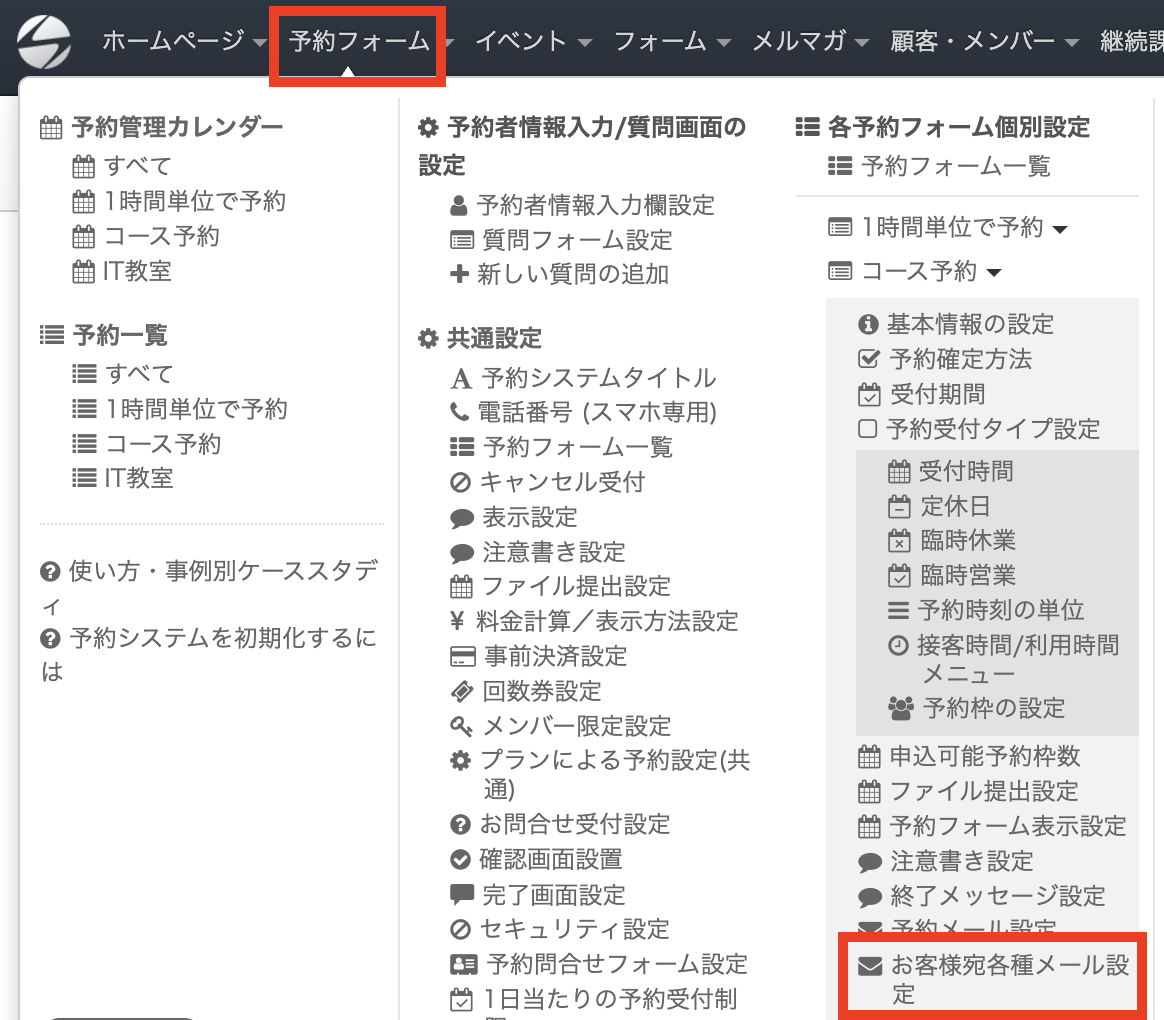1164x1020 pixels.
Task: Click the yen icon beside 料金計算／表示方法設定
Action: pos(458,621)
